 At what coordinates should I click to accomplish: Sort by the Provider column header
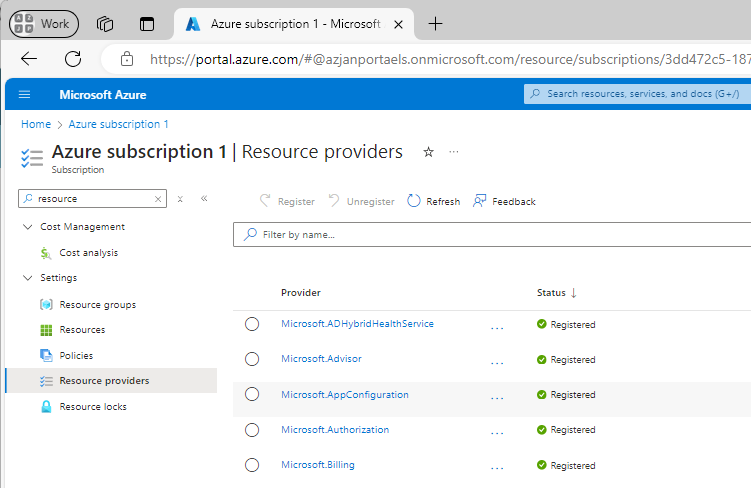pos(301,293)
